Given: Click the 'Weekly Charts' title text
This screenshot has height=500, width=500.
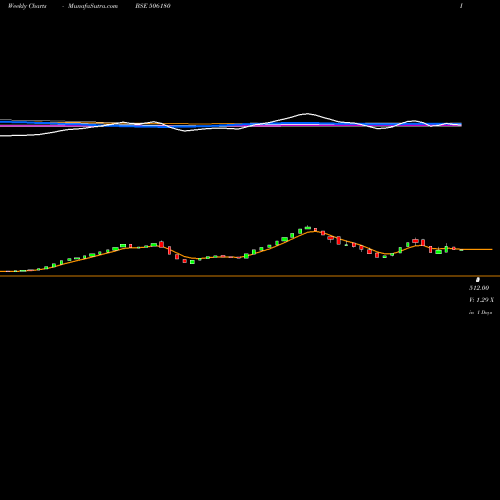Looking at the screenshot, I should [27, 6].
